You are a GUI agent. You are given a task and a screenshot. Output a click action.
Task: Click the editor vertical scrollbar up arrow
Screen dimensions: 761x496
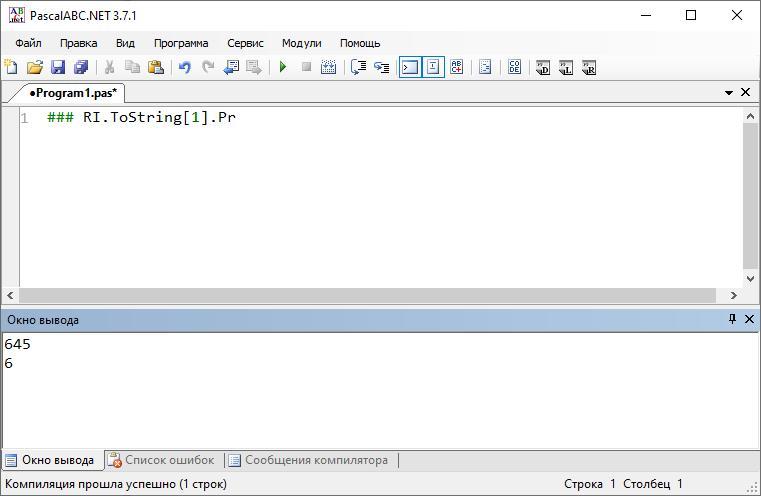750,116
